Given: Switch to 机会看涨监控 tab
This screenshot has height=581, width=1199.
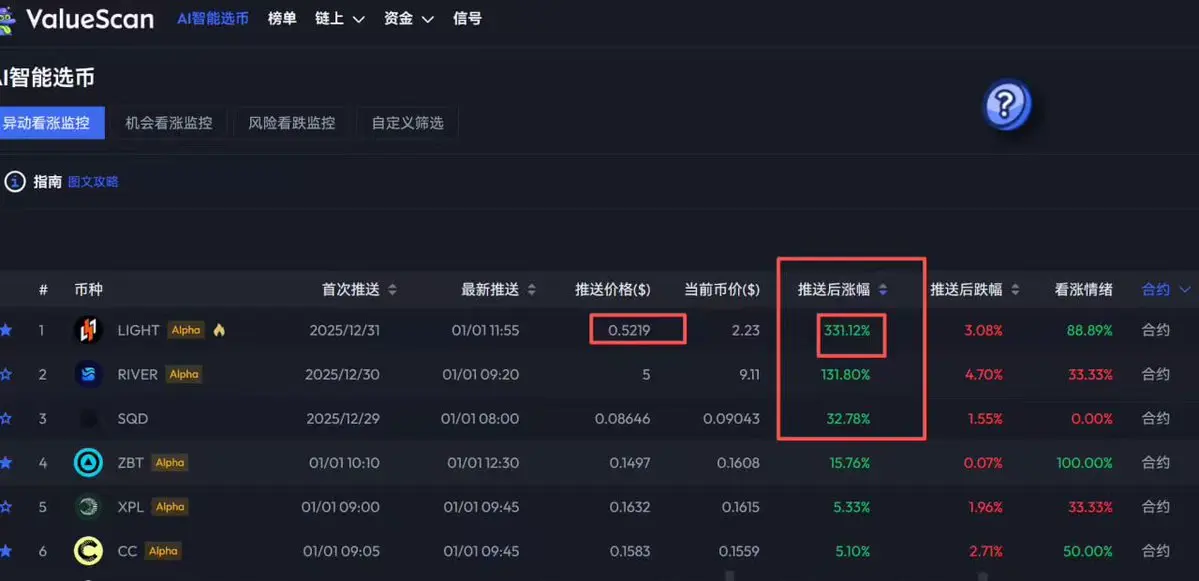Looking at the screenshot, I should 168,122.
